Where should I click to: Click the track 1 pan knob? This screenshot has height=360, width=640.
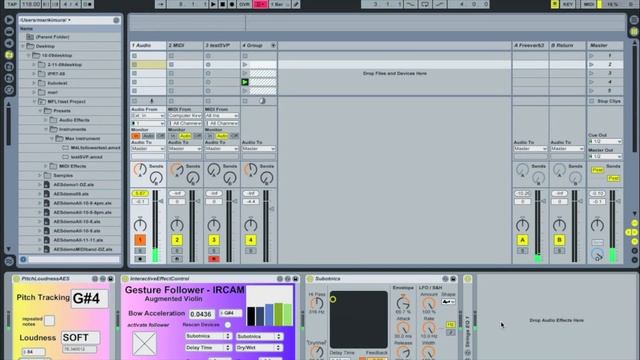(140, 225)
